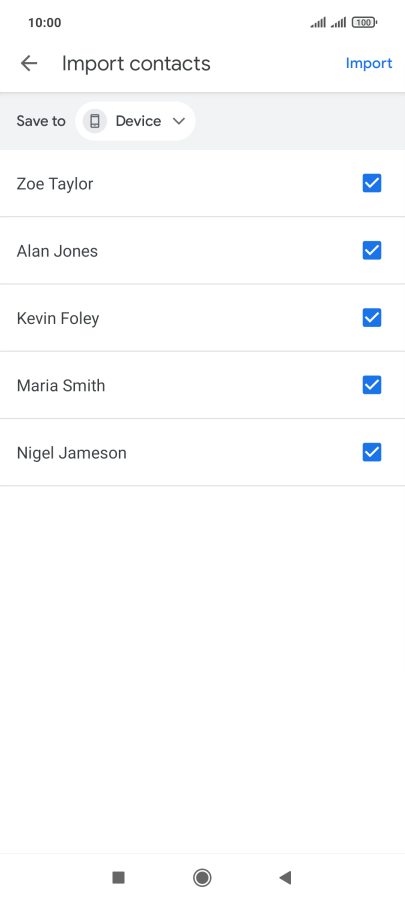Click the Import button

[x=369, y=63]
